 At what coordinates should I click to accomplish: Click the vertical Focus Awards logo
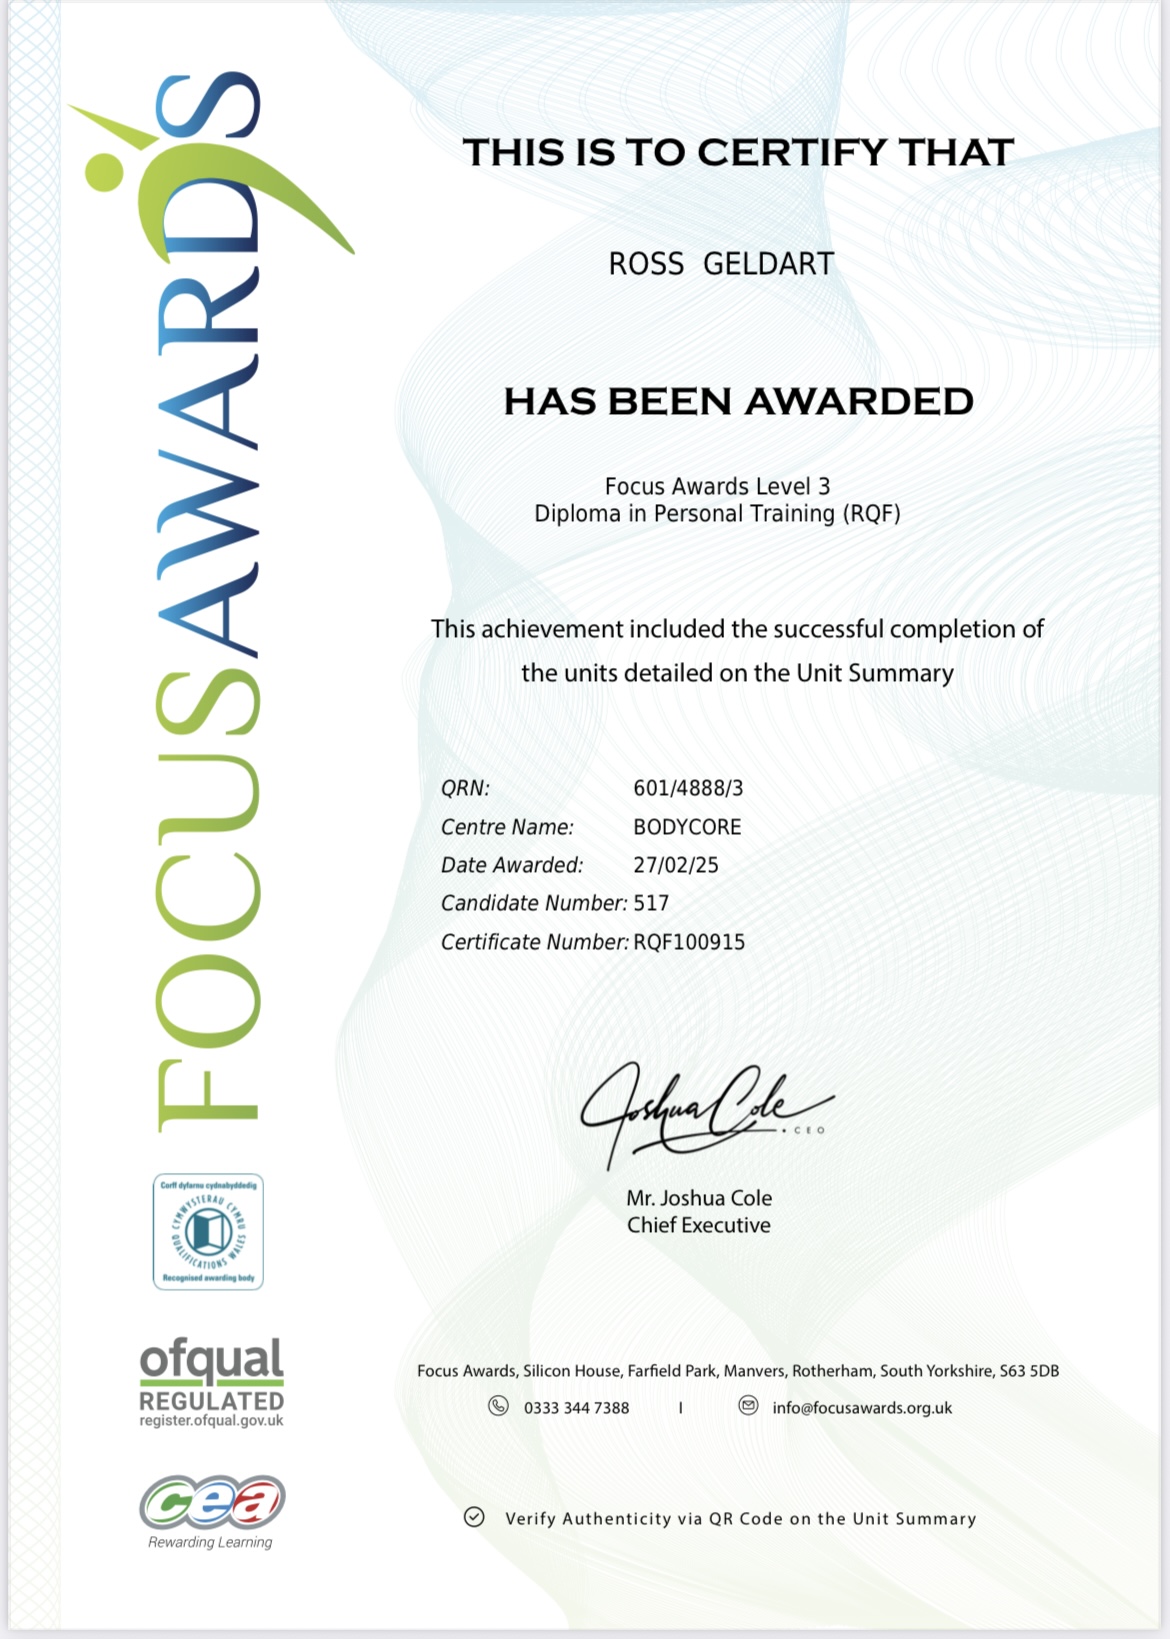click(210, 600)
